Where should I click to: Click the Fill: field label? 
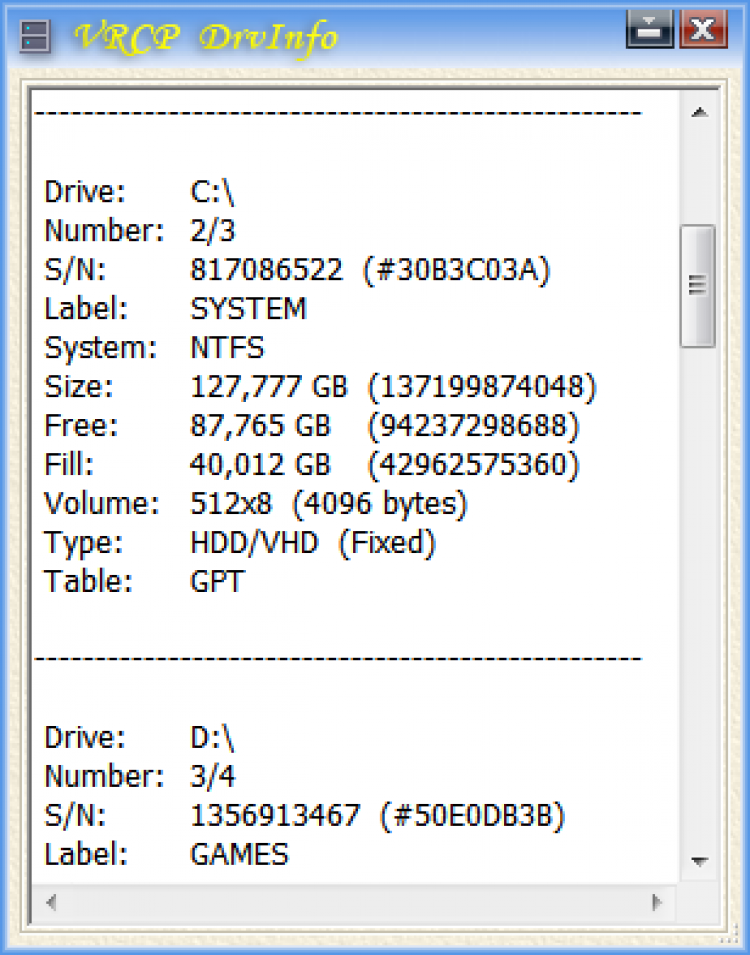click(69, 465)
